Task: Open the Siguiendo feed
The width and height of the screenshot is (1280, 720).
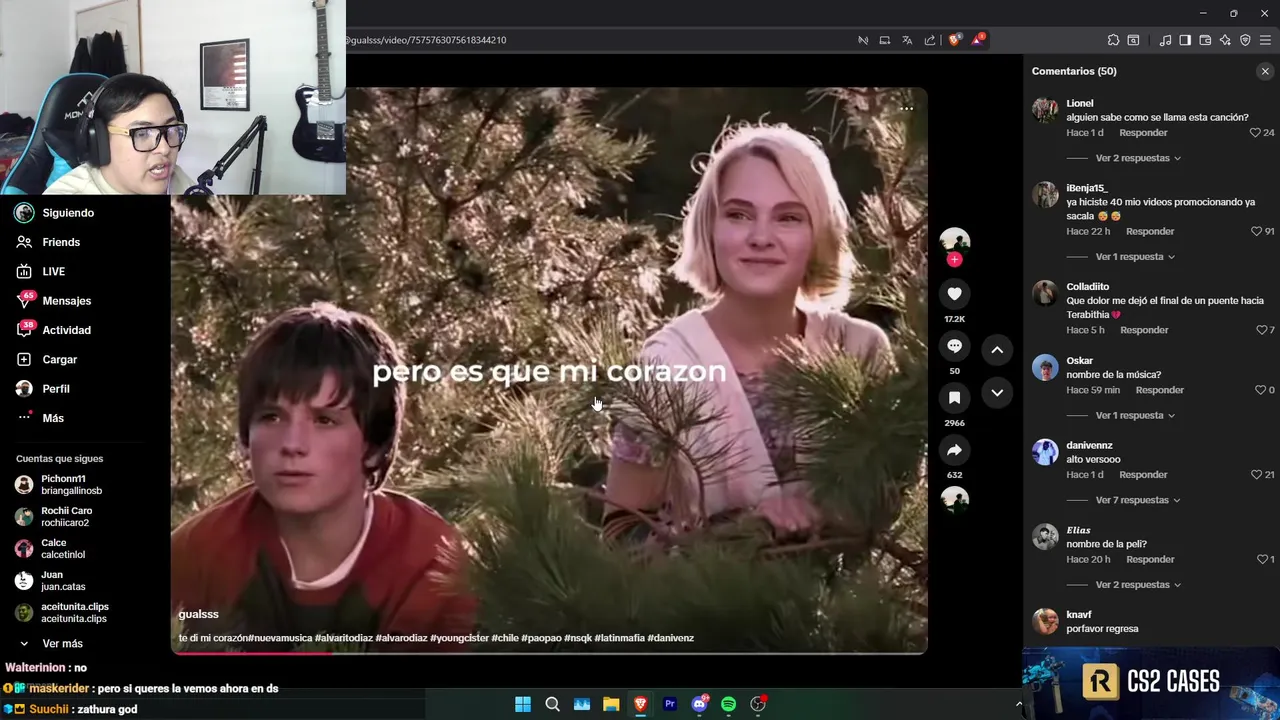Action: 68,213
